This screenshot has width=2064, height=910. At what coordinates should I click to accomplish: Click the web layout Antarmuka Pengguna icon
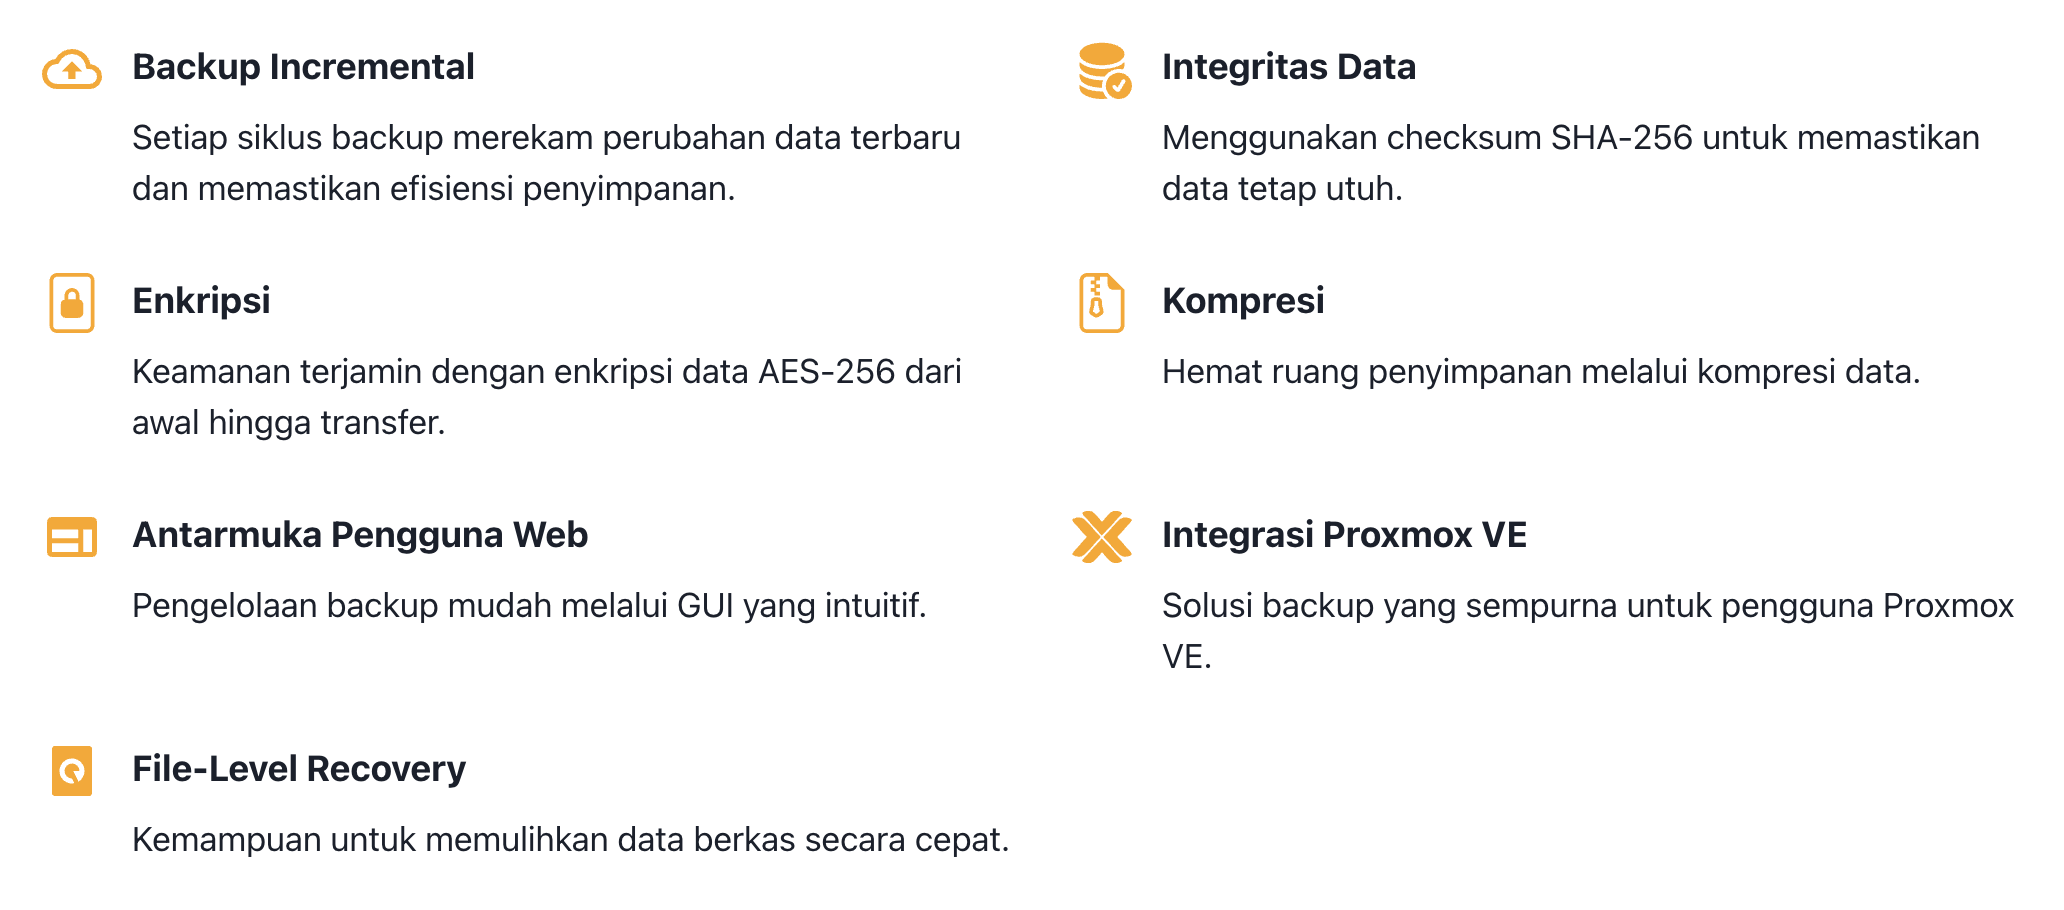[72, 537]
